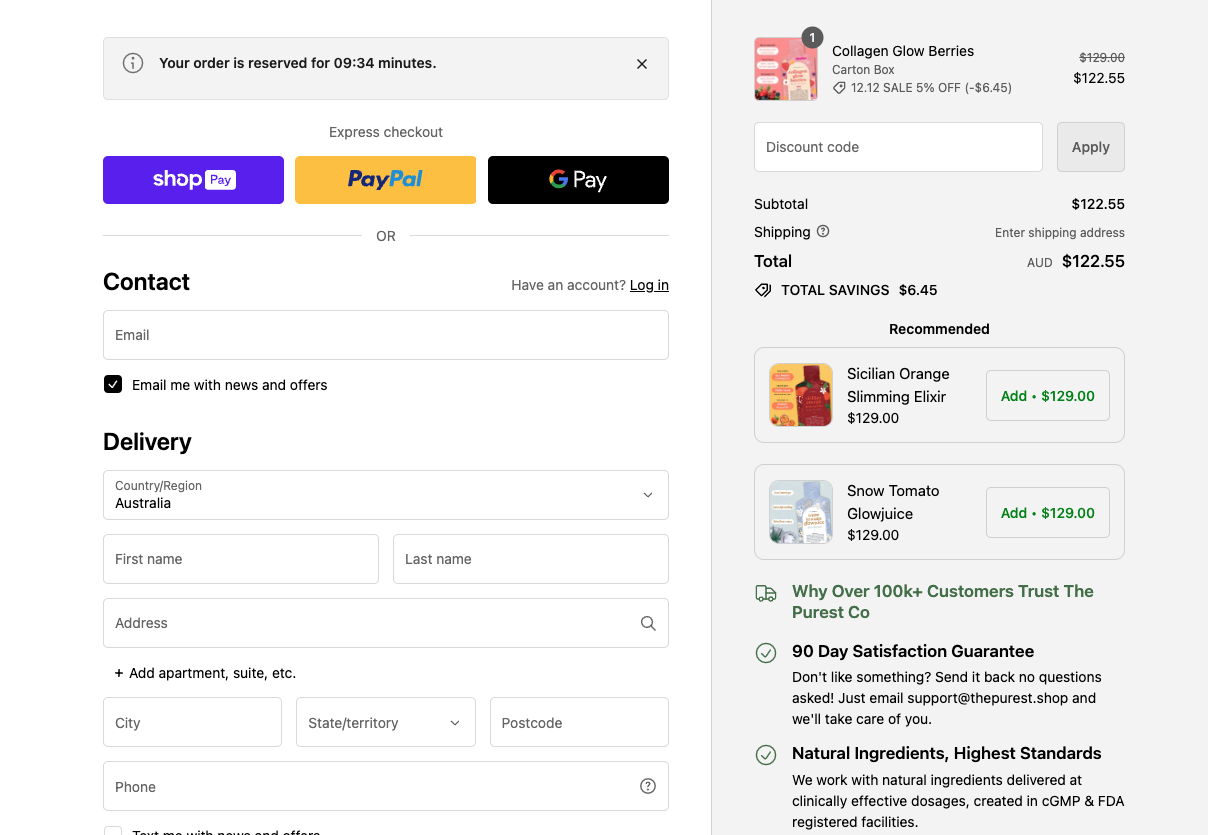Screen dimensions: 1208x835
Task: Click the delivery truck icon
Action: [x=766, y=594]
